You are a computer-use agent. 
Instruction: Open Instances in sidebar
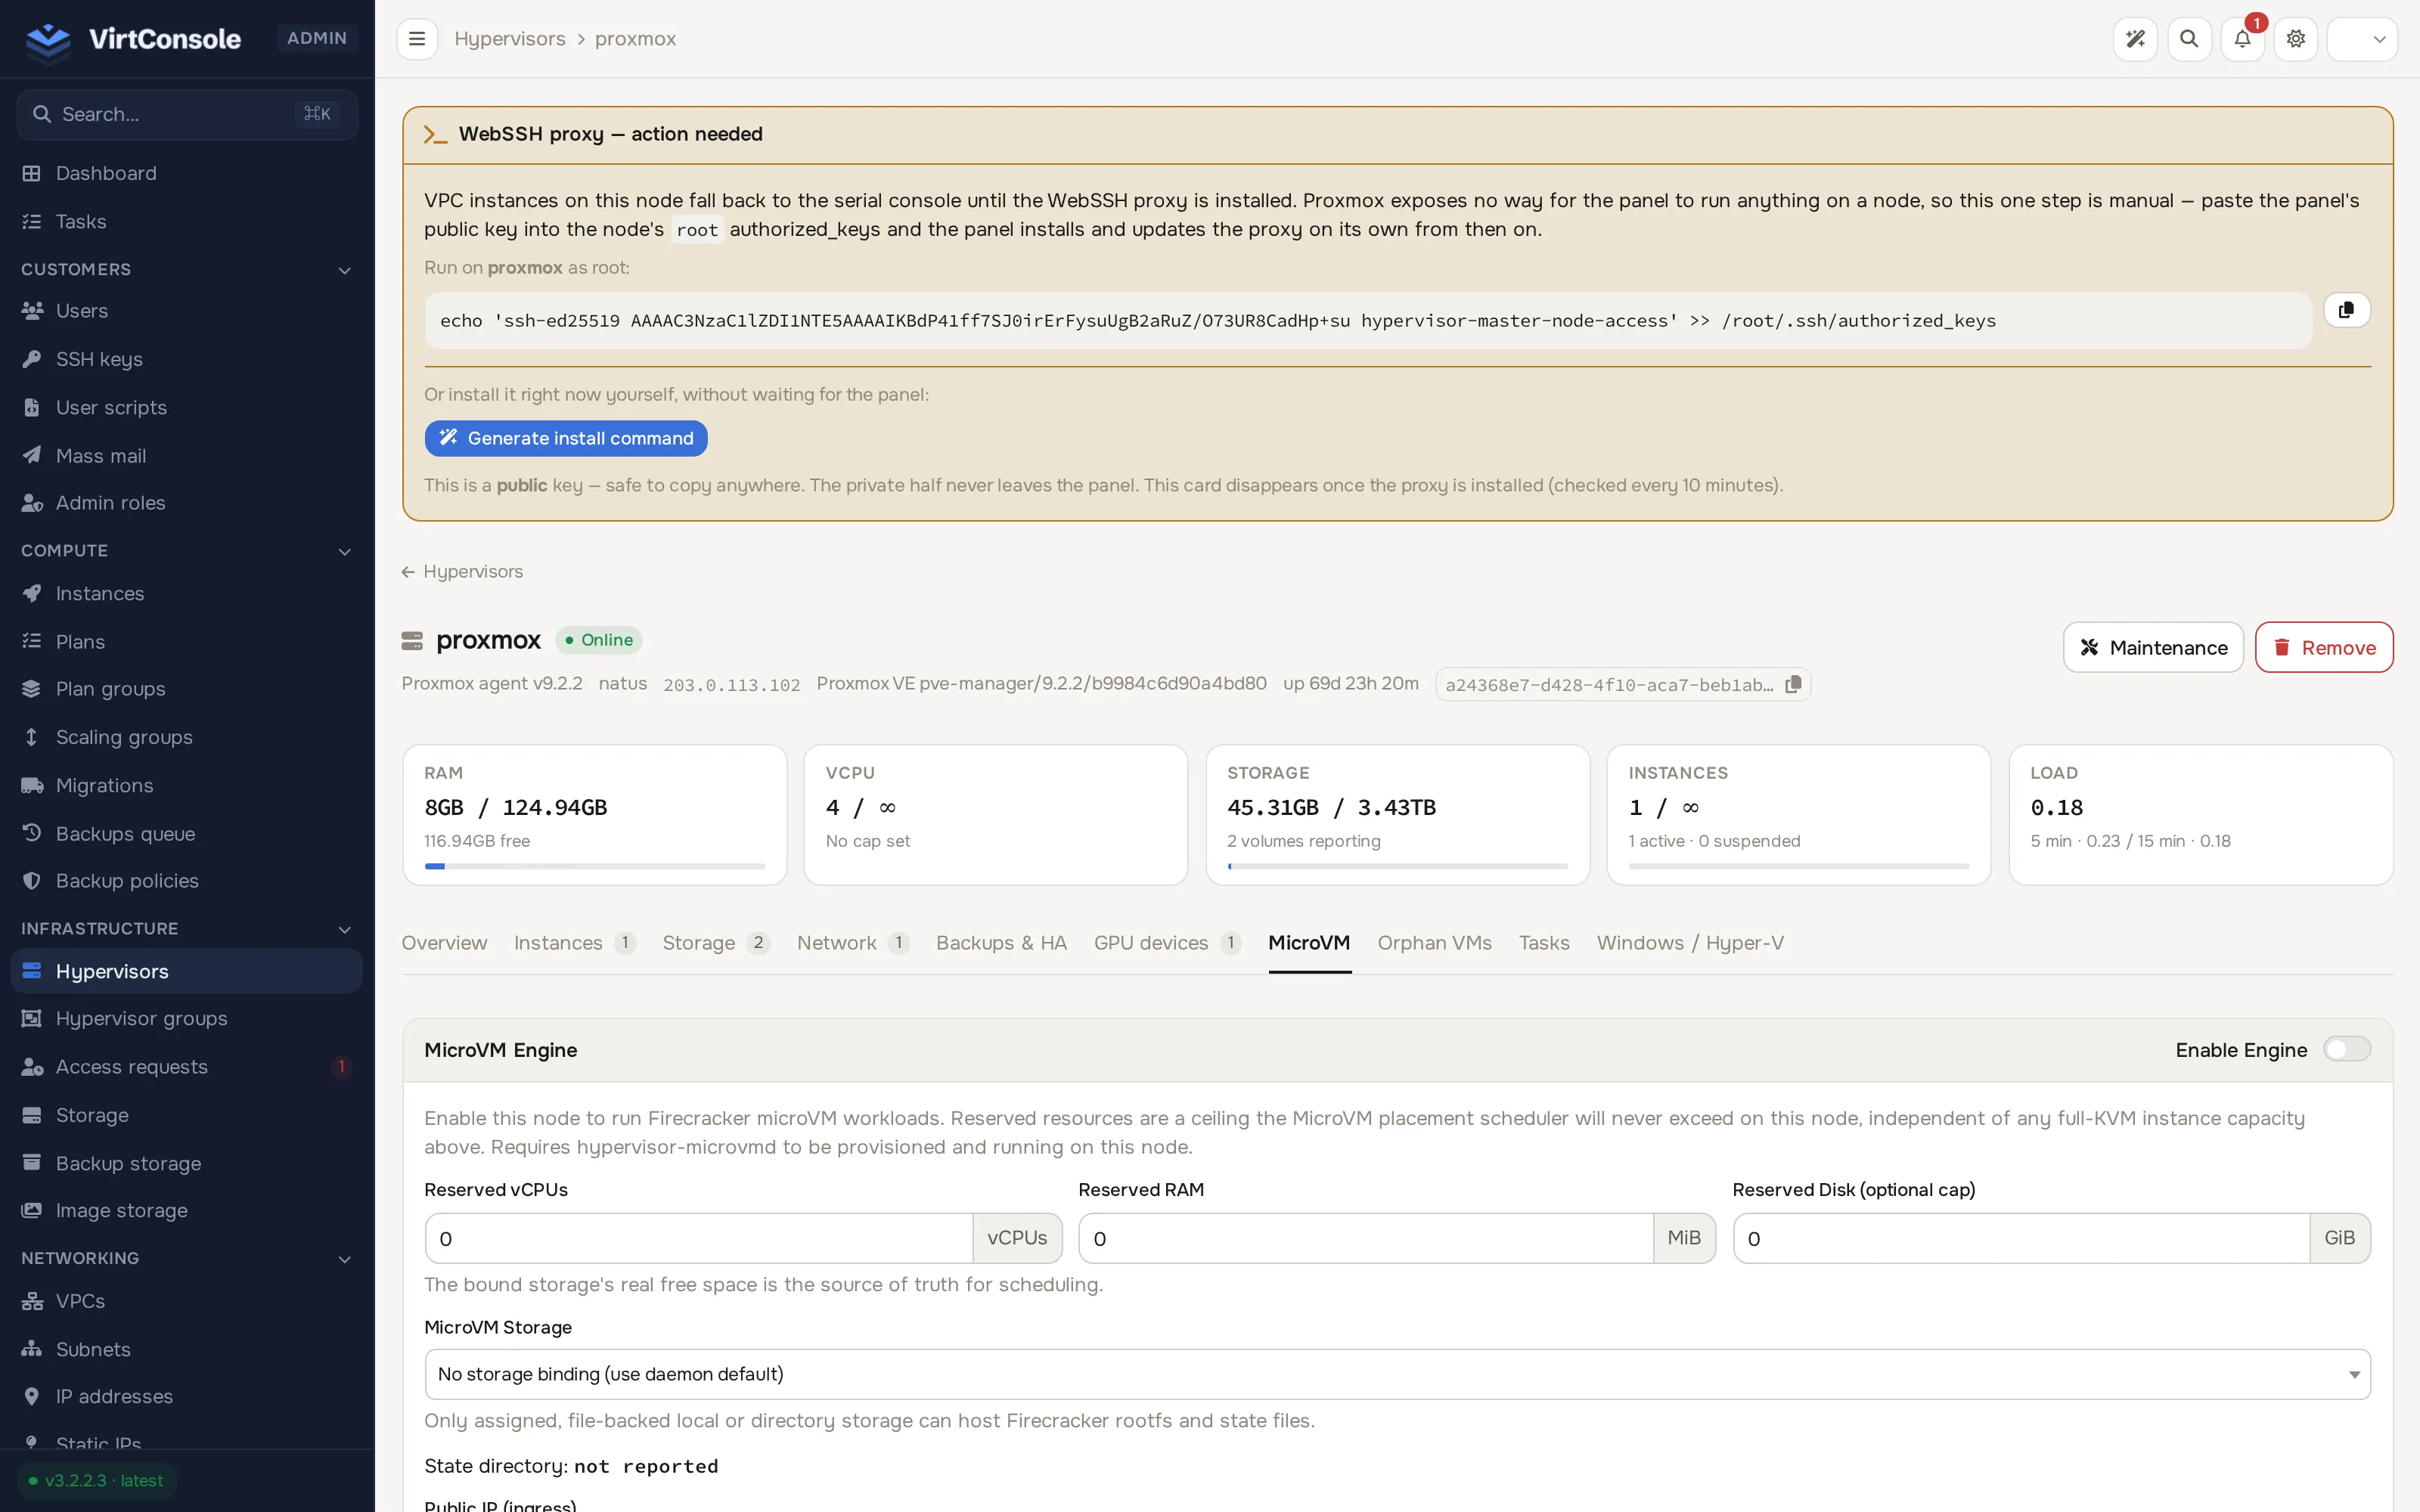point(187,593)
